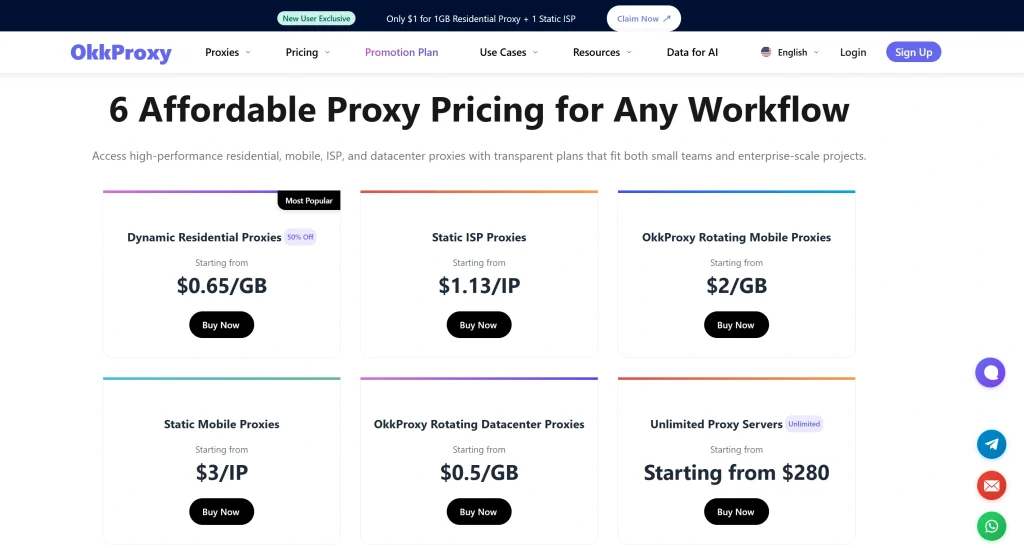
Task: Expand the Pricing dropdown menu
Action: 307,52
